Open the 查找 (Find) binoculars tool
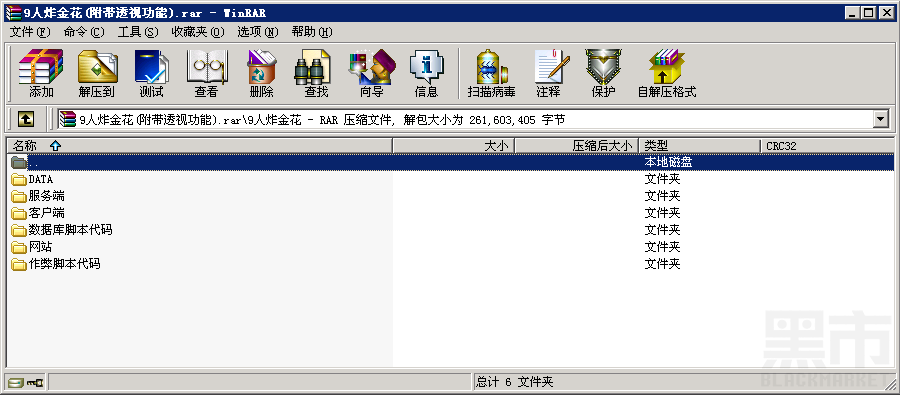 tap(316, 73)
